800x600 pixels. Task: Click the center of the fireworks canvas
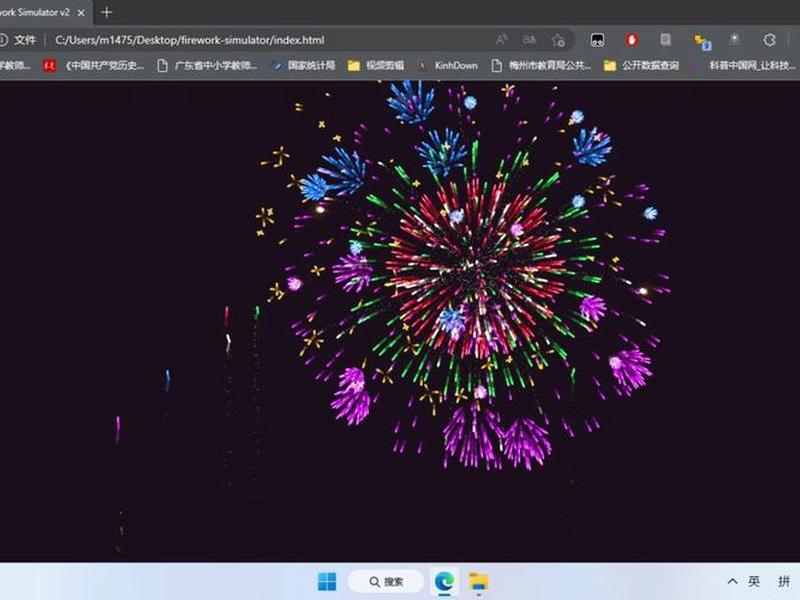[400, 321]
